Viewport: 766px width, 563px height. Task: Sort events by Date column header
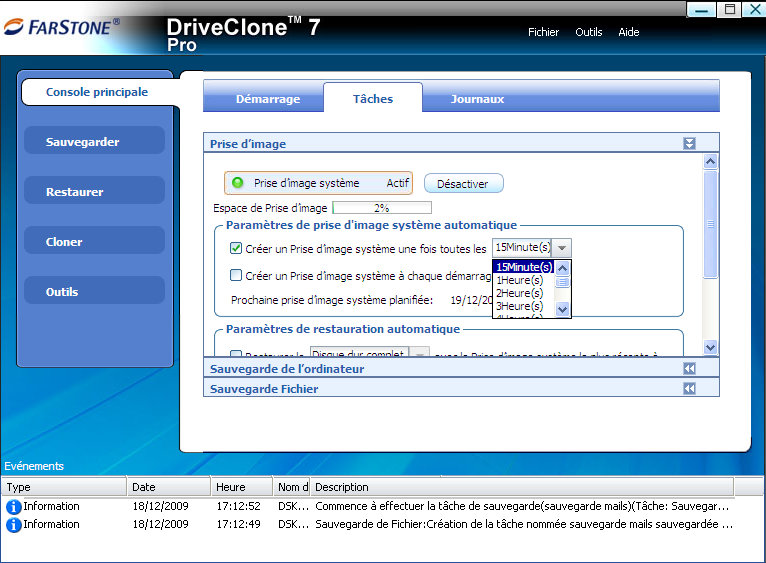(169, 487)
